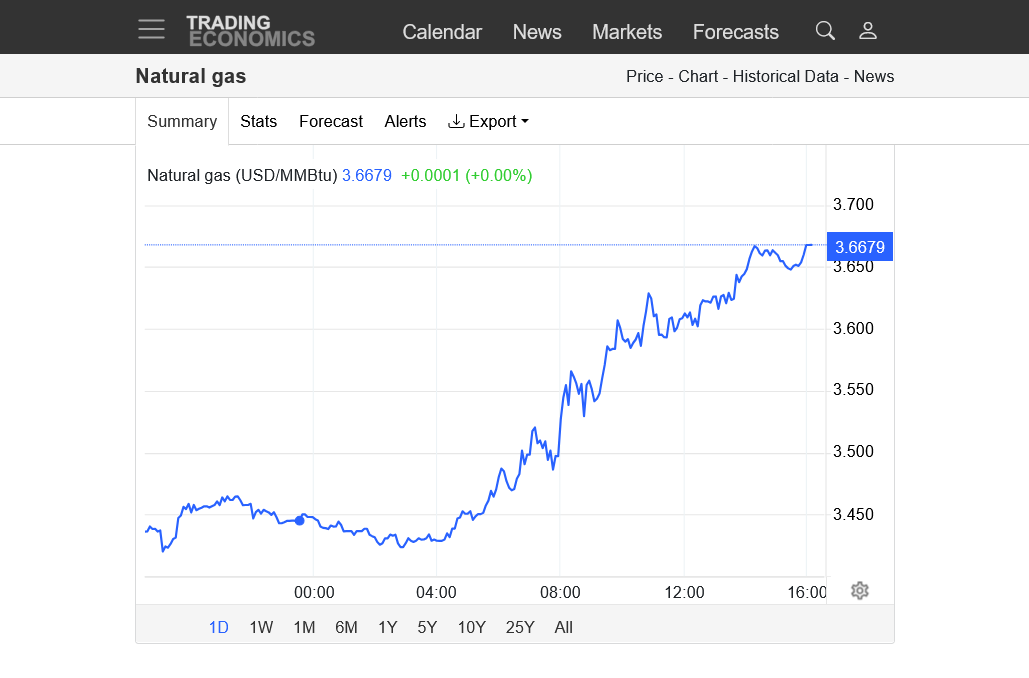Open Markets in top navigation
Image resolution: width=1029 pixels, height=678 pixels.
(627, 32)
